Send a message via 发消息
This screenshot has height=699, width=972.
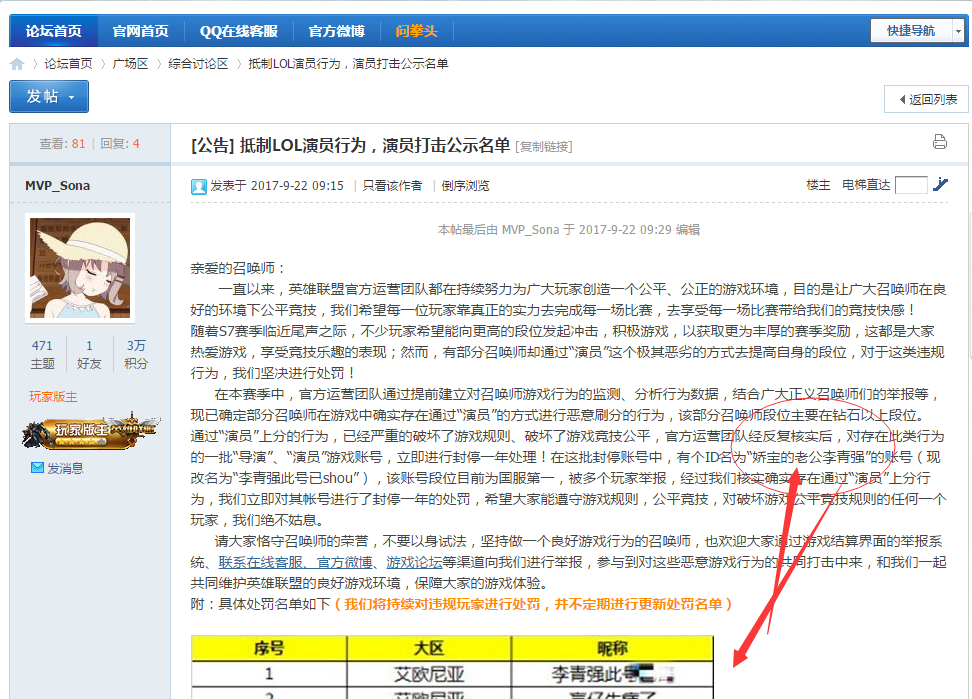coord(65,468)
